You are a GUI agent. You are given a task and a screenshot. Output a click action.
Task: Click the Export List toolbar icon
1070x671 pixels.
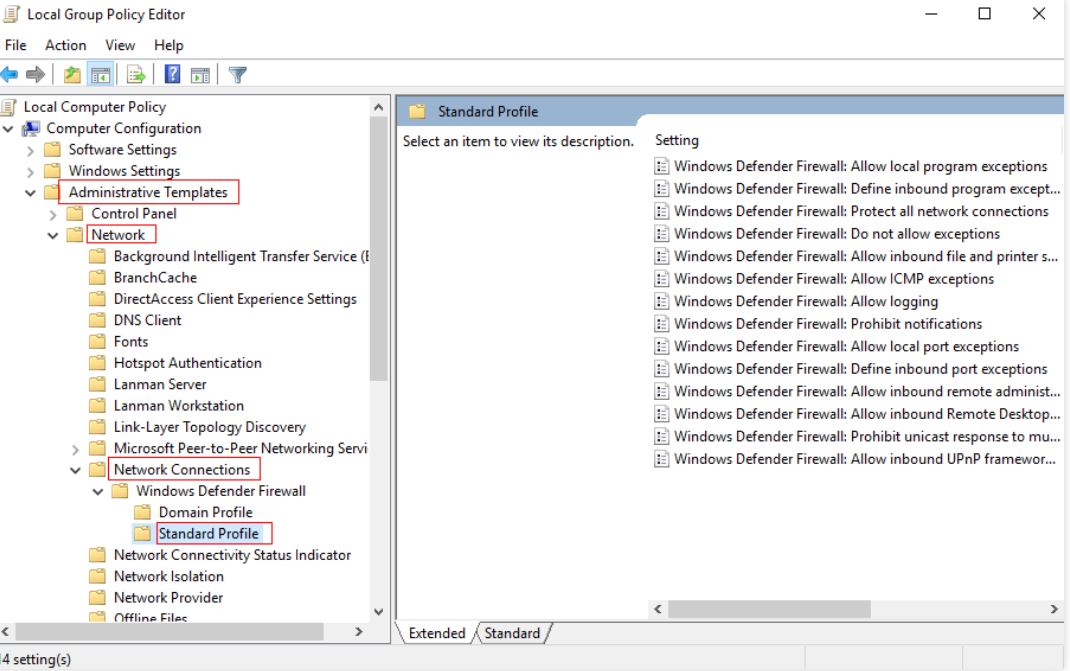(x=136, y=75)
